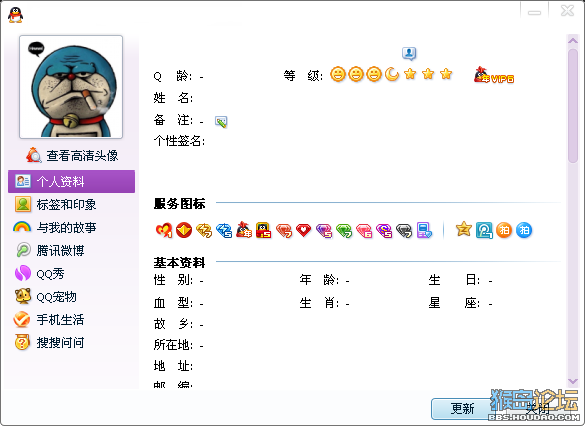Click the 服务图标 section heading
Image resolution: width=585 pixels, height=426 pixels.
[x=179, y=204]
